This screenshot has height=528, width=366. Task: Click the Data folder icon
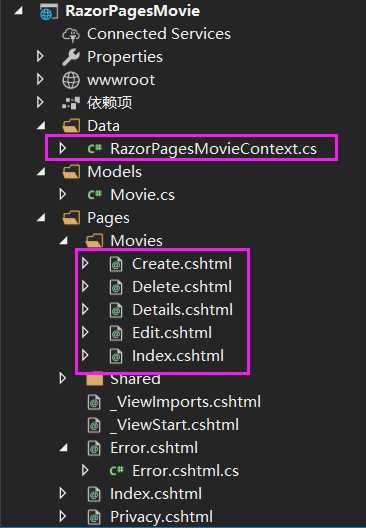[71, 126]
